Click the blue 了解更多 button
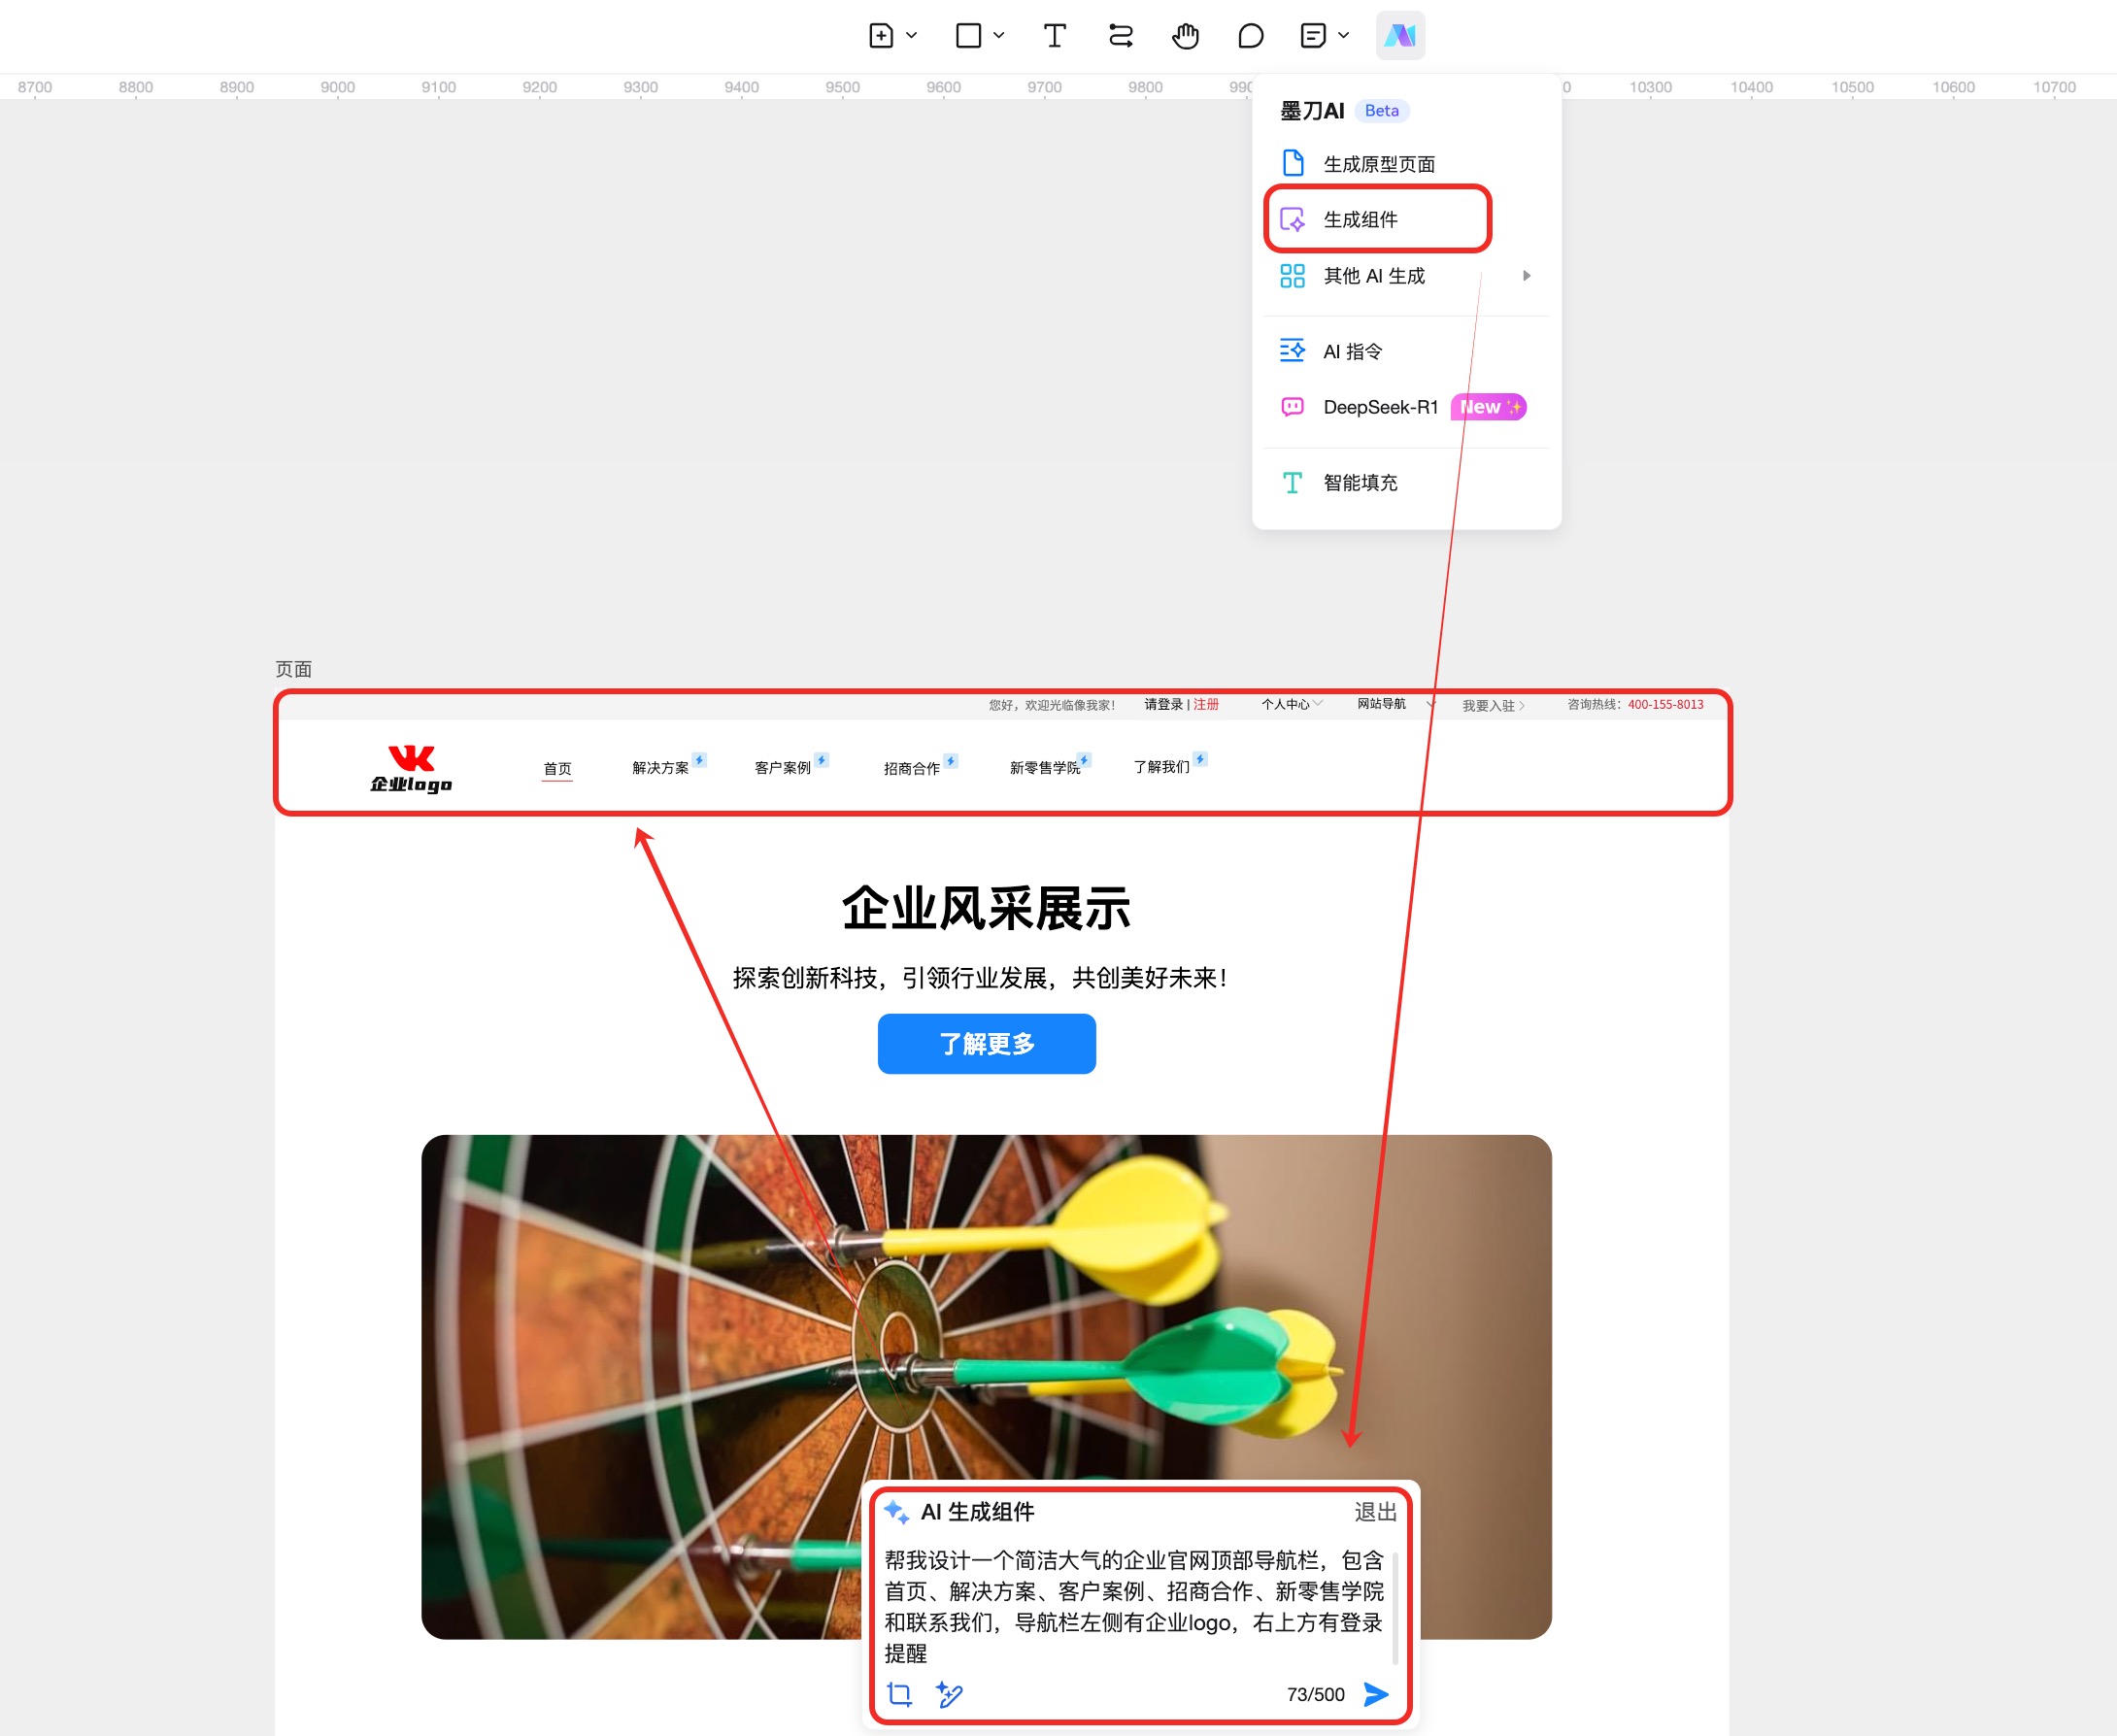 (986, 1043)
